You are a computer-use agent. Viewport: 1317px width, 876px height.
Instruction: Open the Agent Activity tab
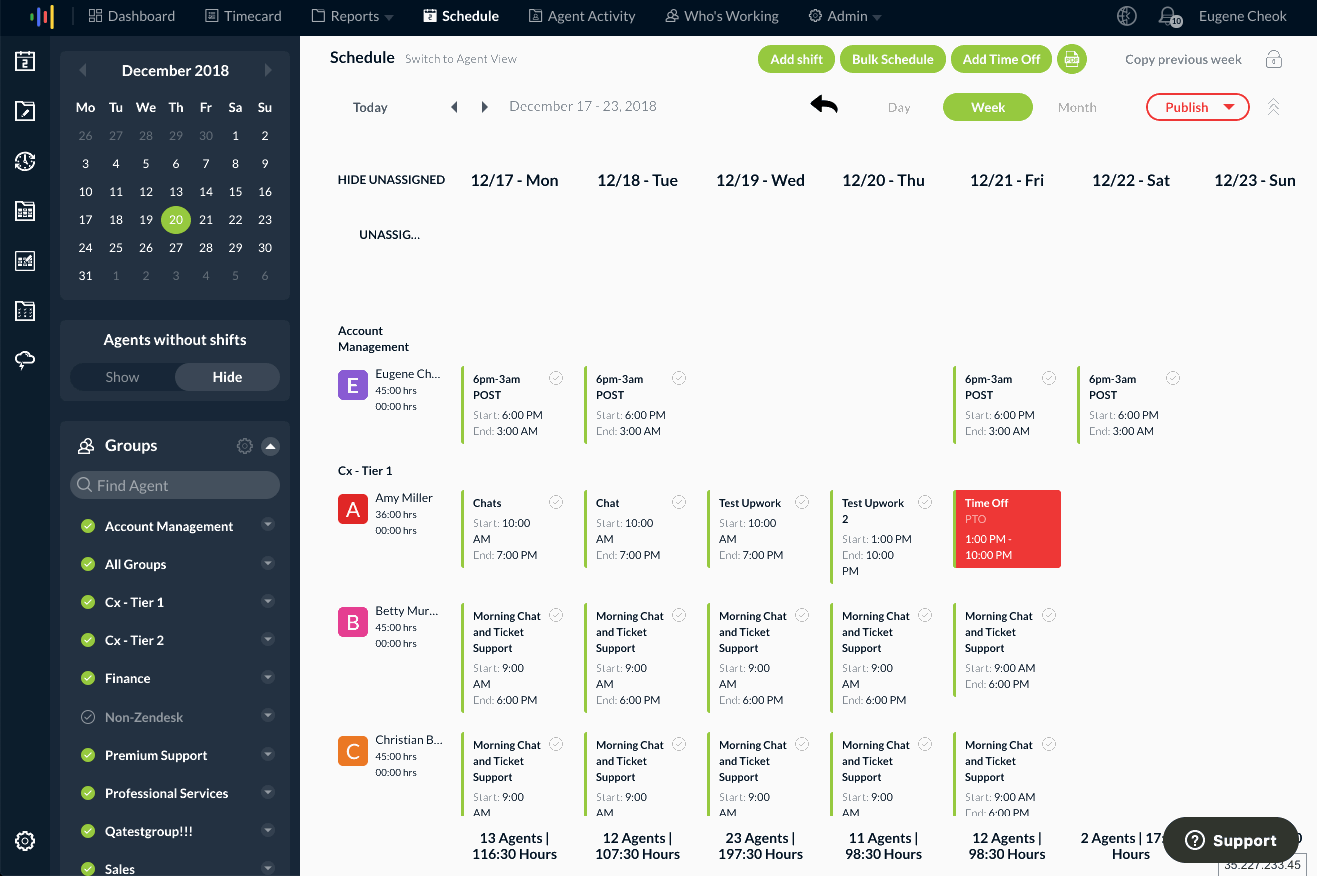pos(582,16)
